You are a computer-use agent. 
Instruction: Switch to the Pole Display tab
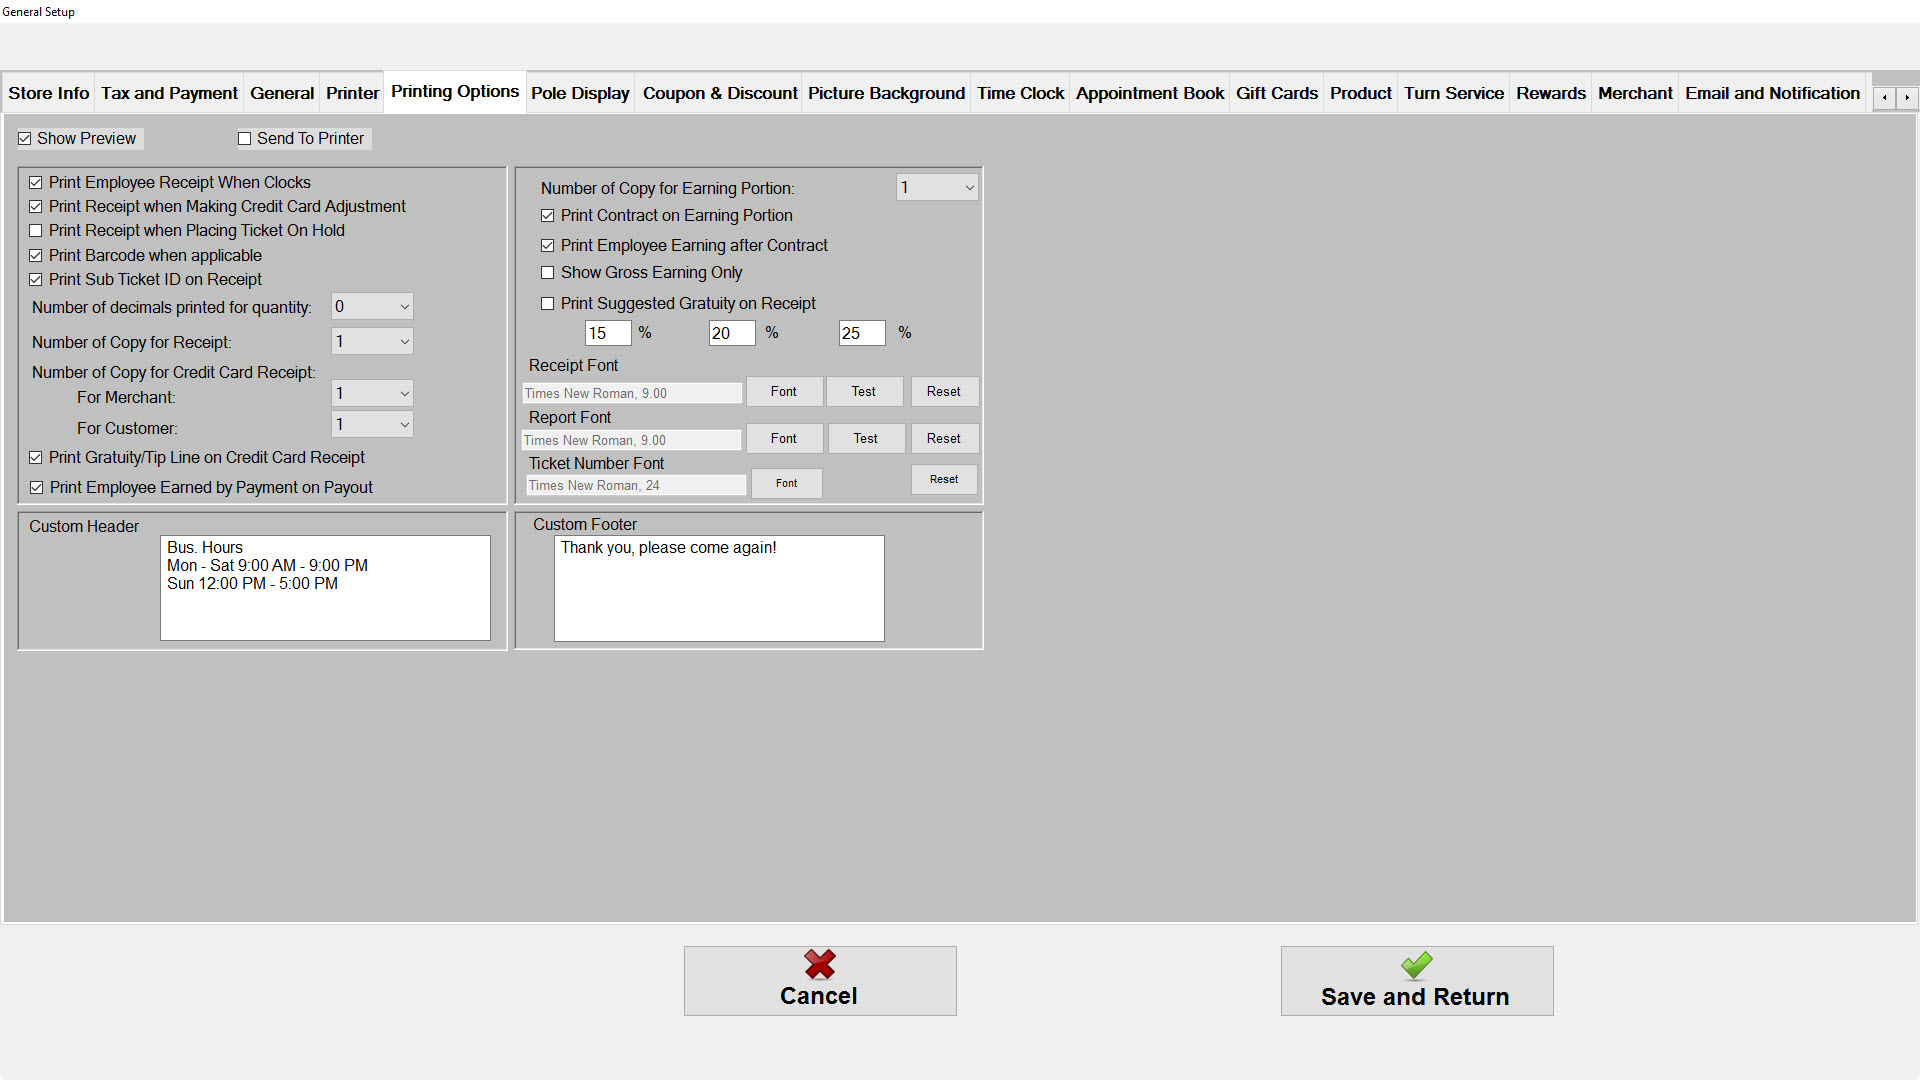point(580,94)
